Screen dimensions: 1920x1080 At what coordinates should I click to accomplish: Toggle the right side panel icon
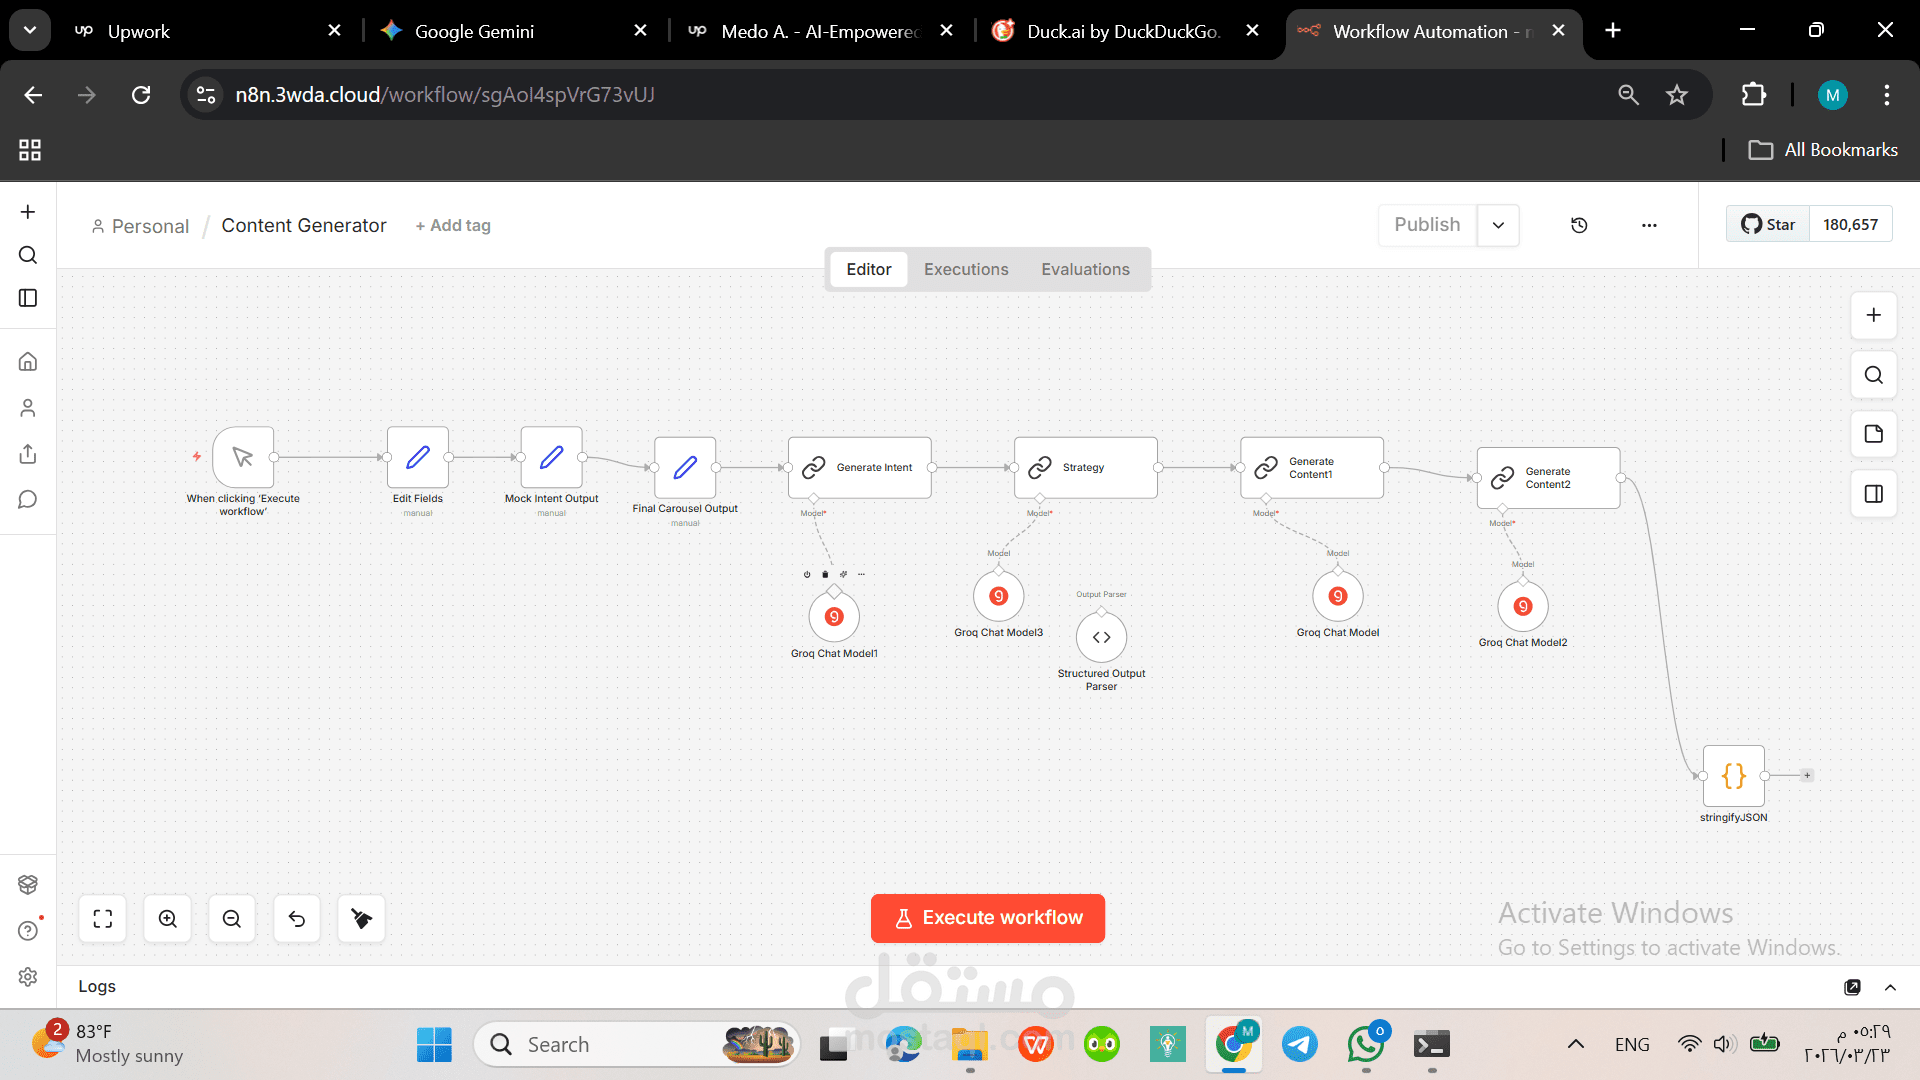tap(1873, 494)
